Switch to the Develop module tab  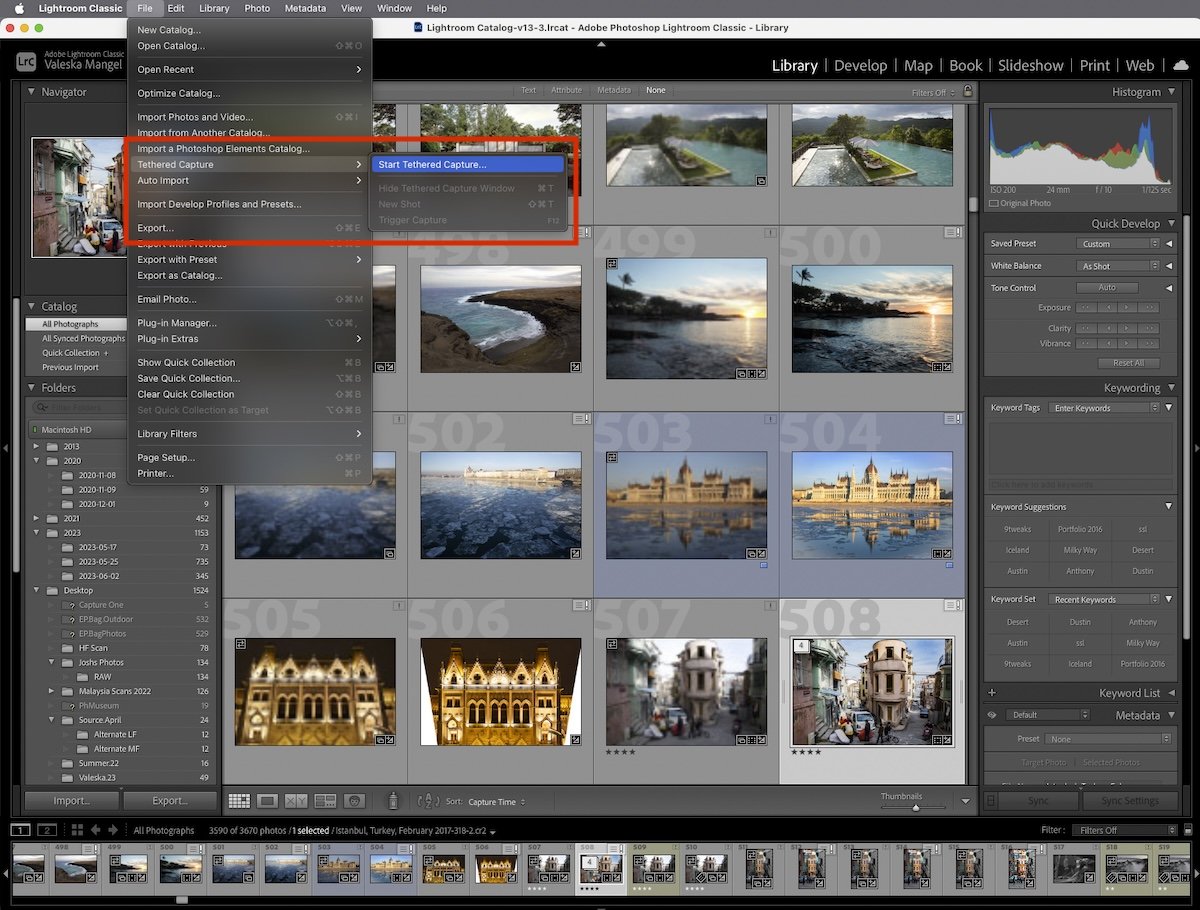pos(860,65)
